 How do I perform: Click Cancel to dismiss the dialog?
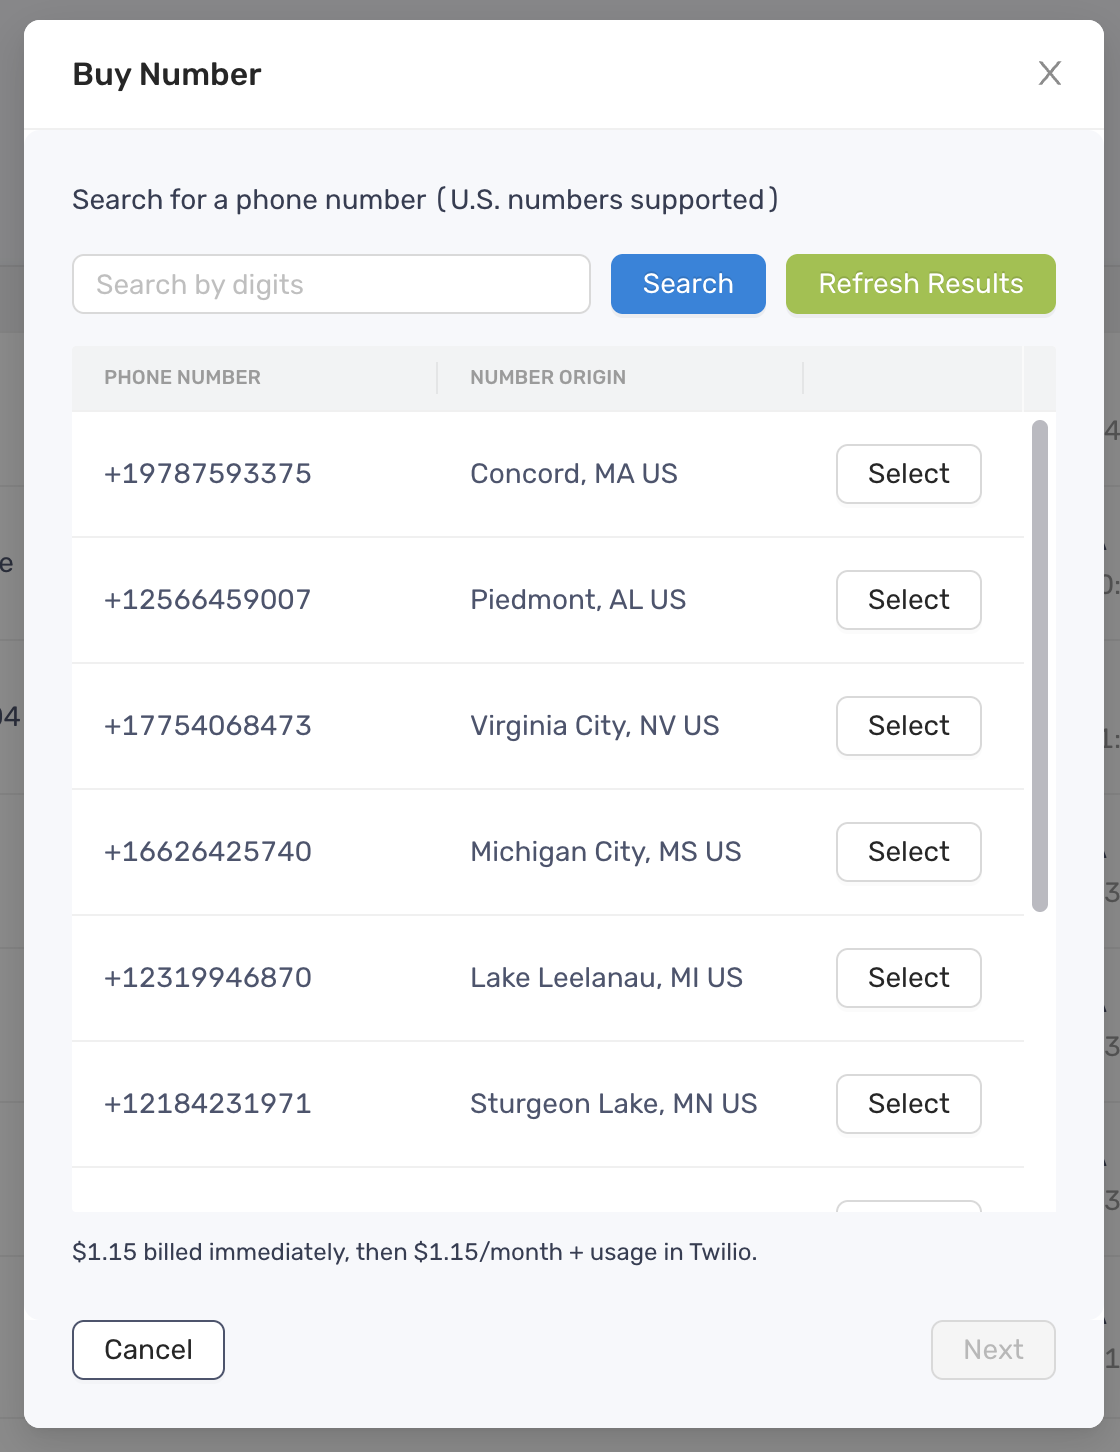148,1349
